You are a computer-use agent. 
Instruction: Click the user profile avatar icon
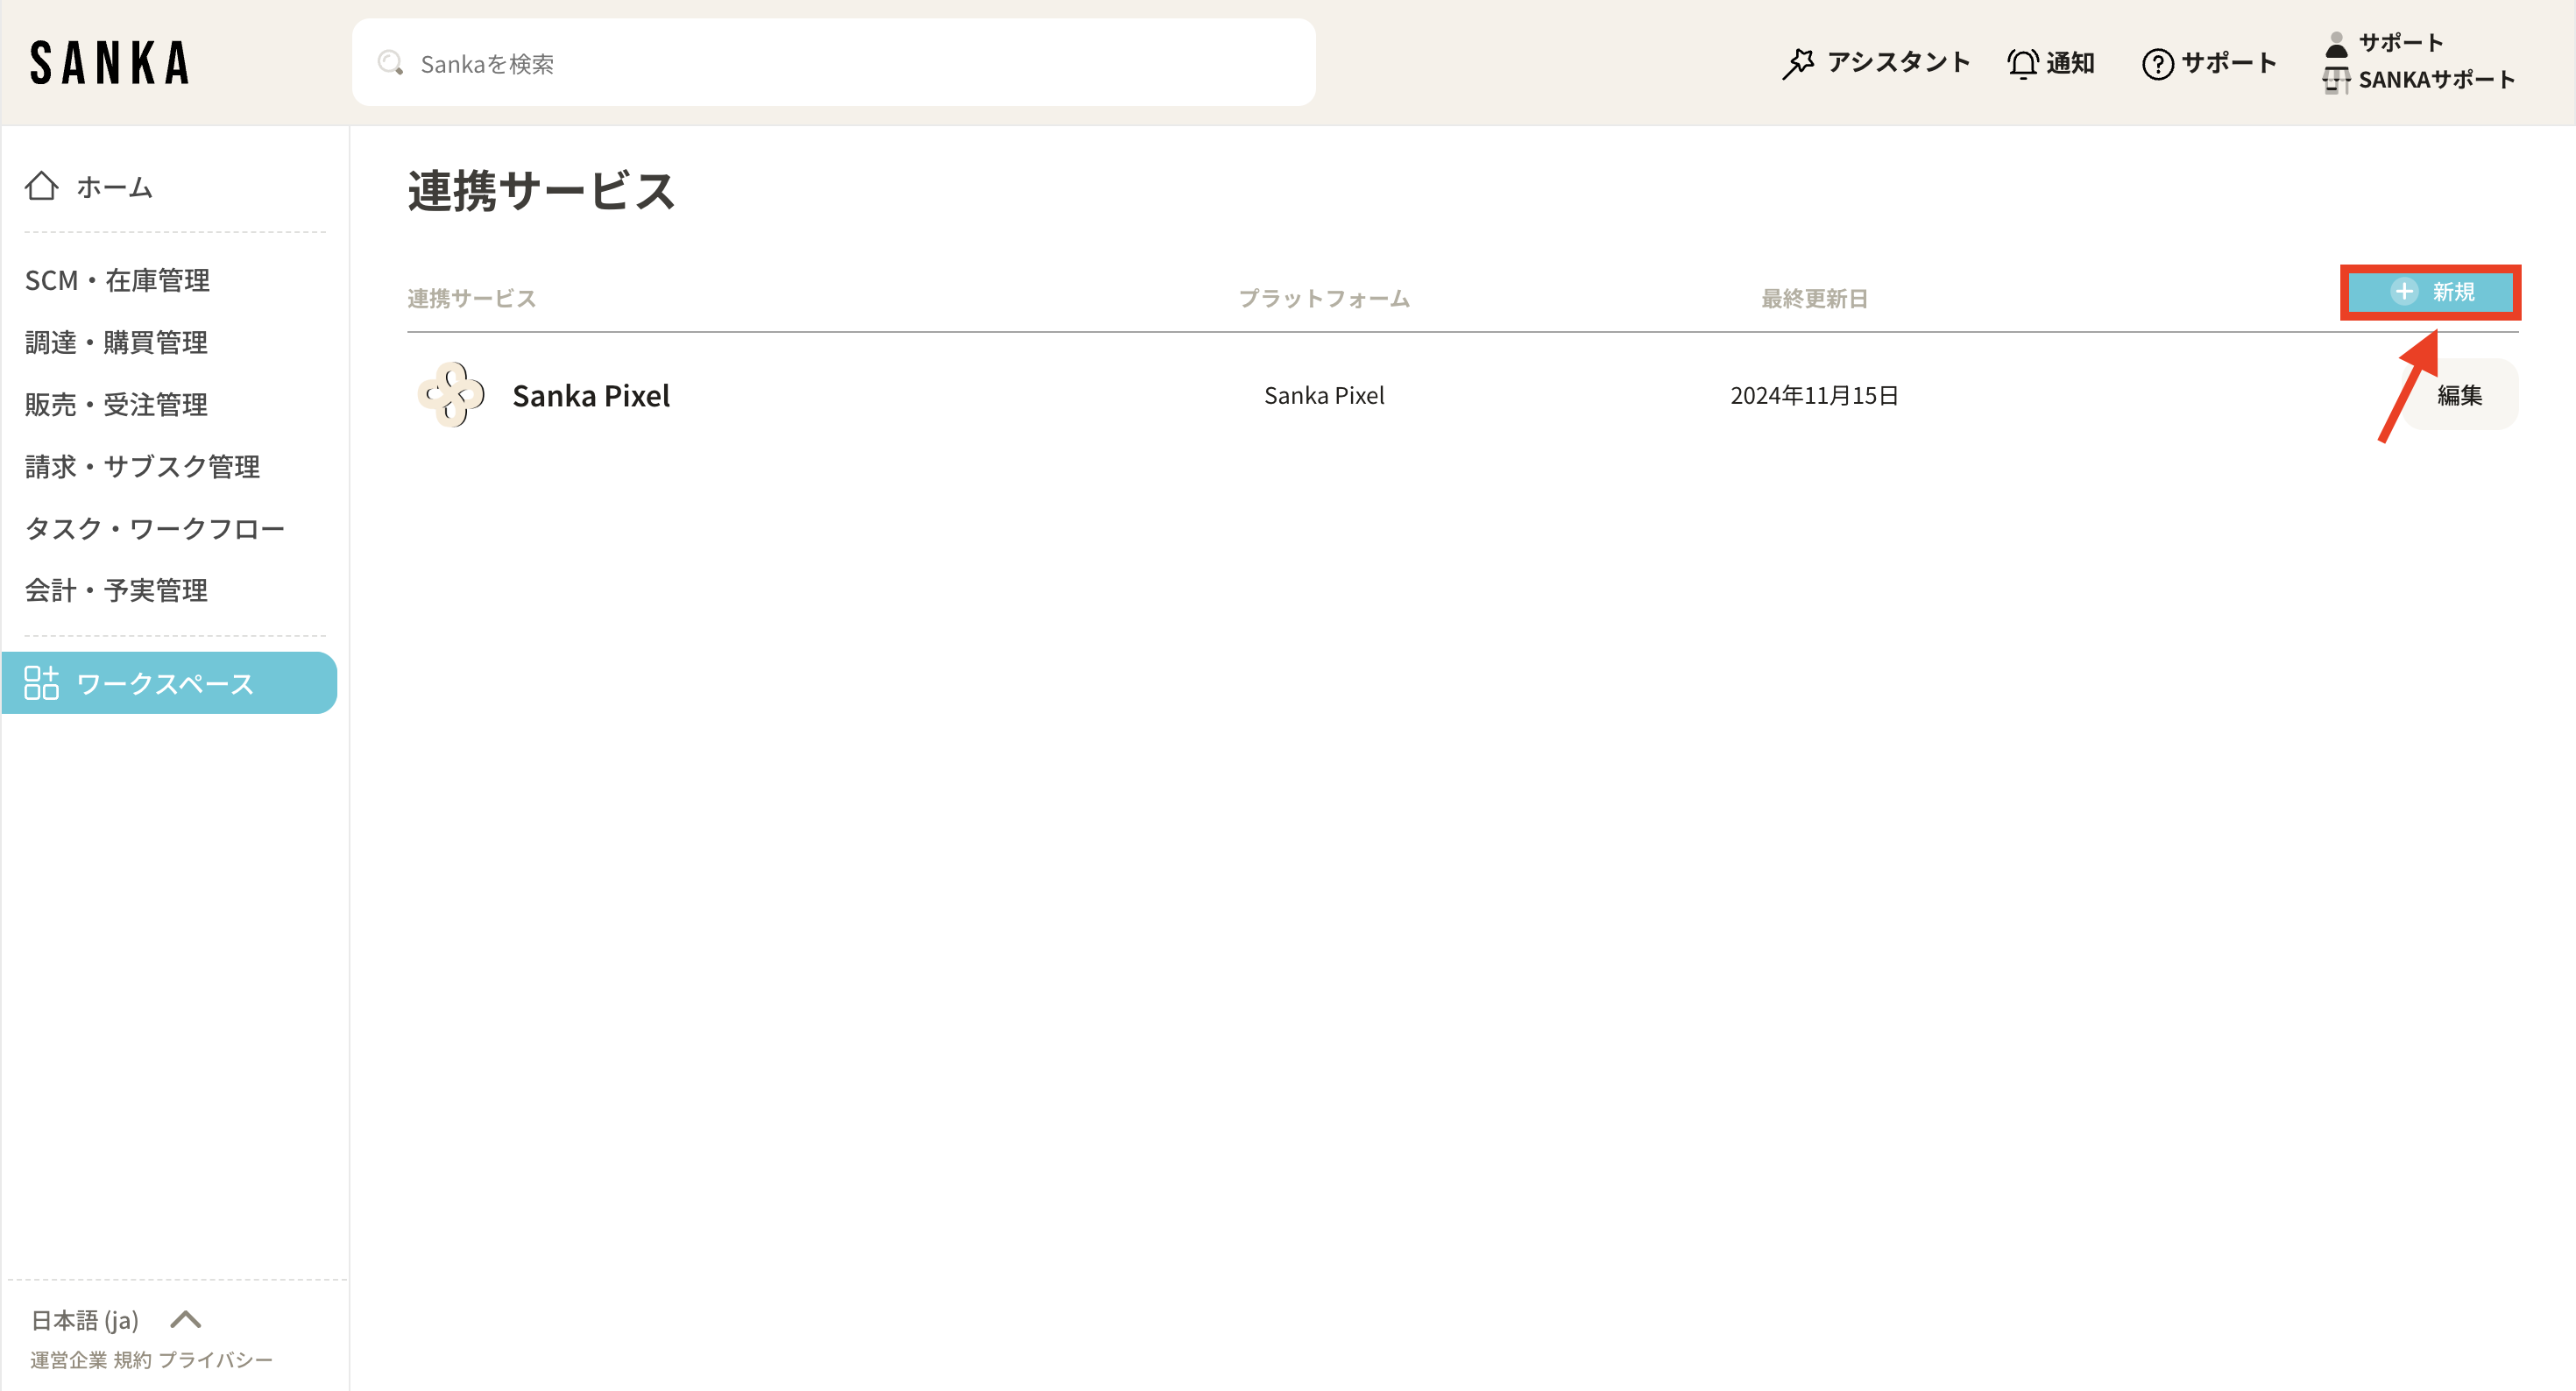point(2336,43)
